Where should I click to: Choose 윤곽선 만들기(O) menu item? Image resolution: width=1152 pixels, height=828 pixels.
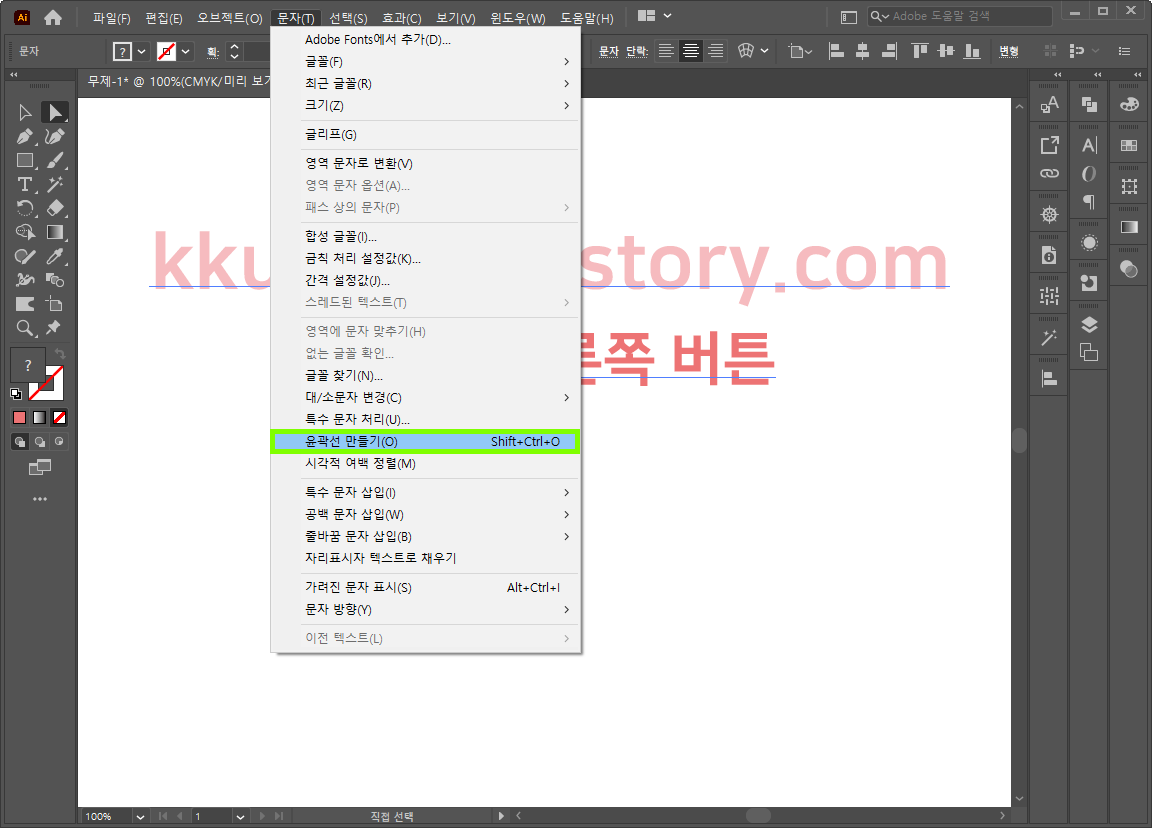425,442
